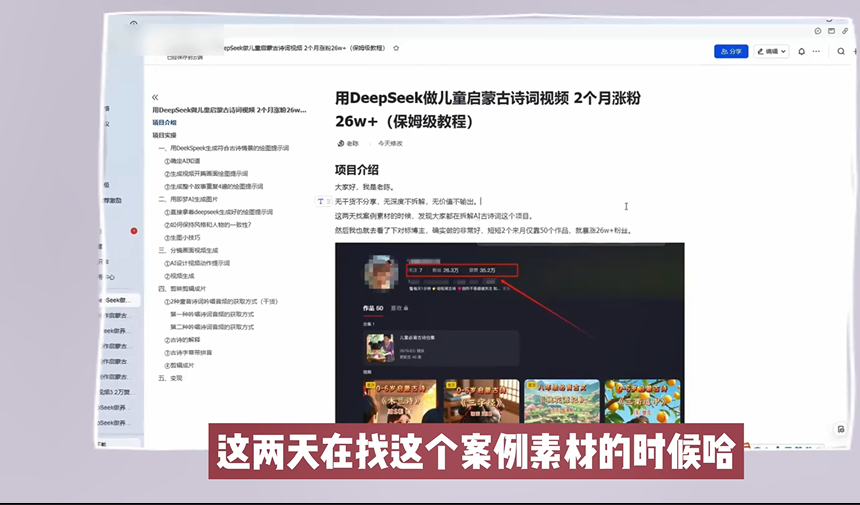The image size is (860, 505).
Task: Open outline item 第一种吟唱诗词音频的获取方式
Action: [212, 314]
